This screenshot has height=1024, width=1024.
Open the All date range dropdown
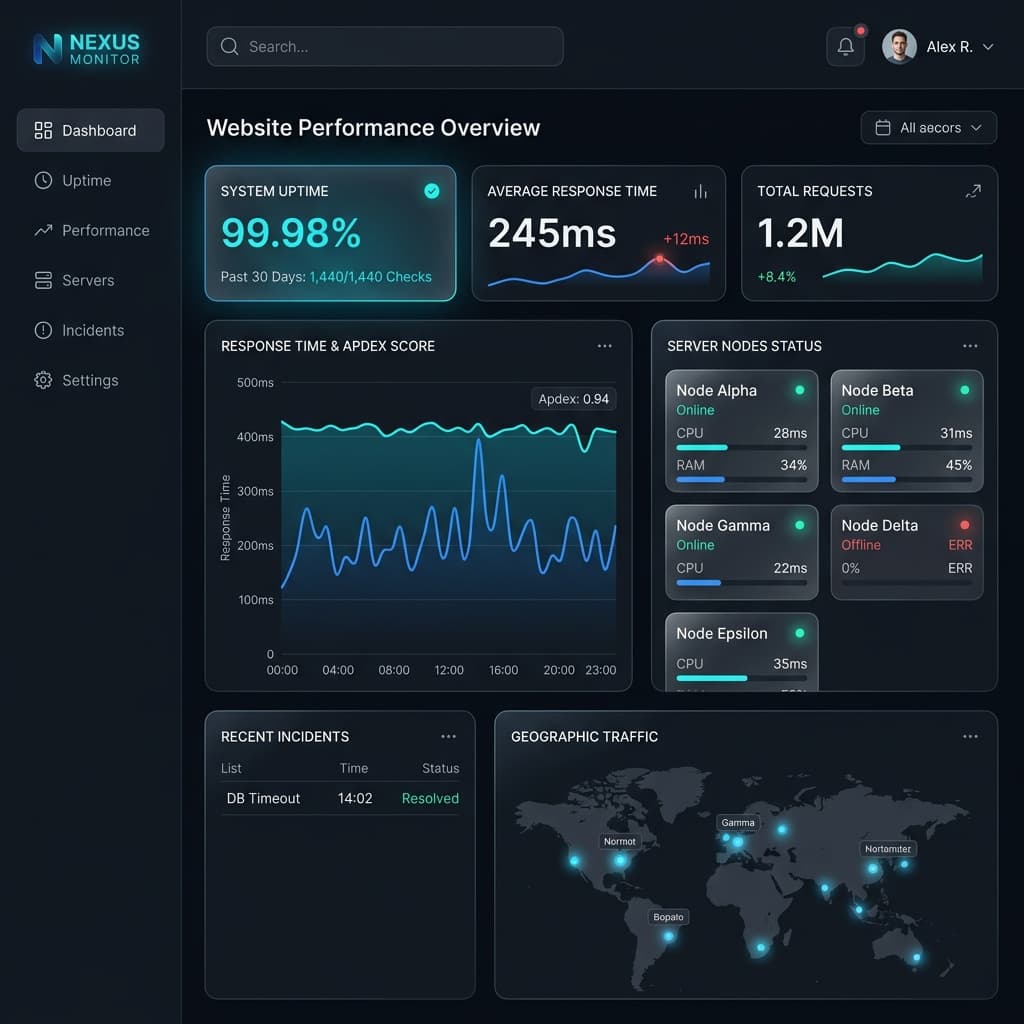point(928,127)
